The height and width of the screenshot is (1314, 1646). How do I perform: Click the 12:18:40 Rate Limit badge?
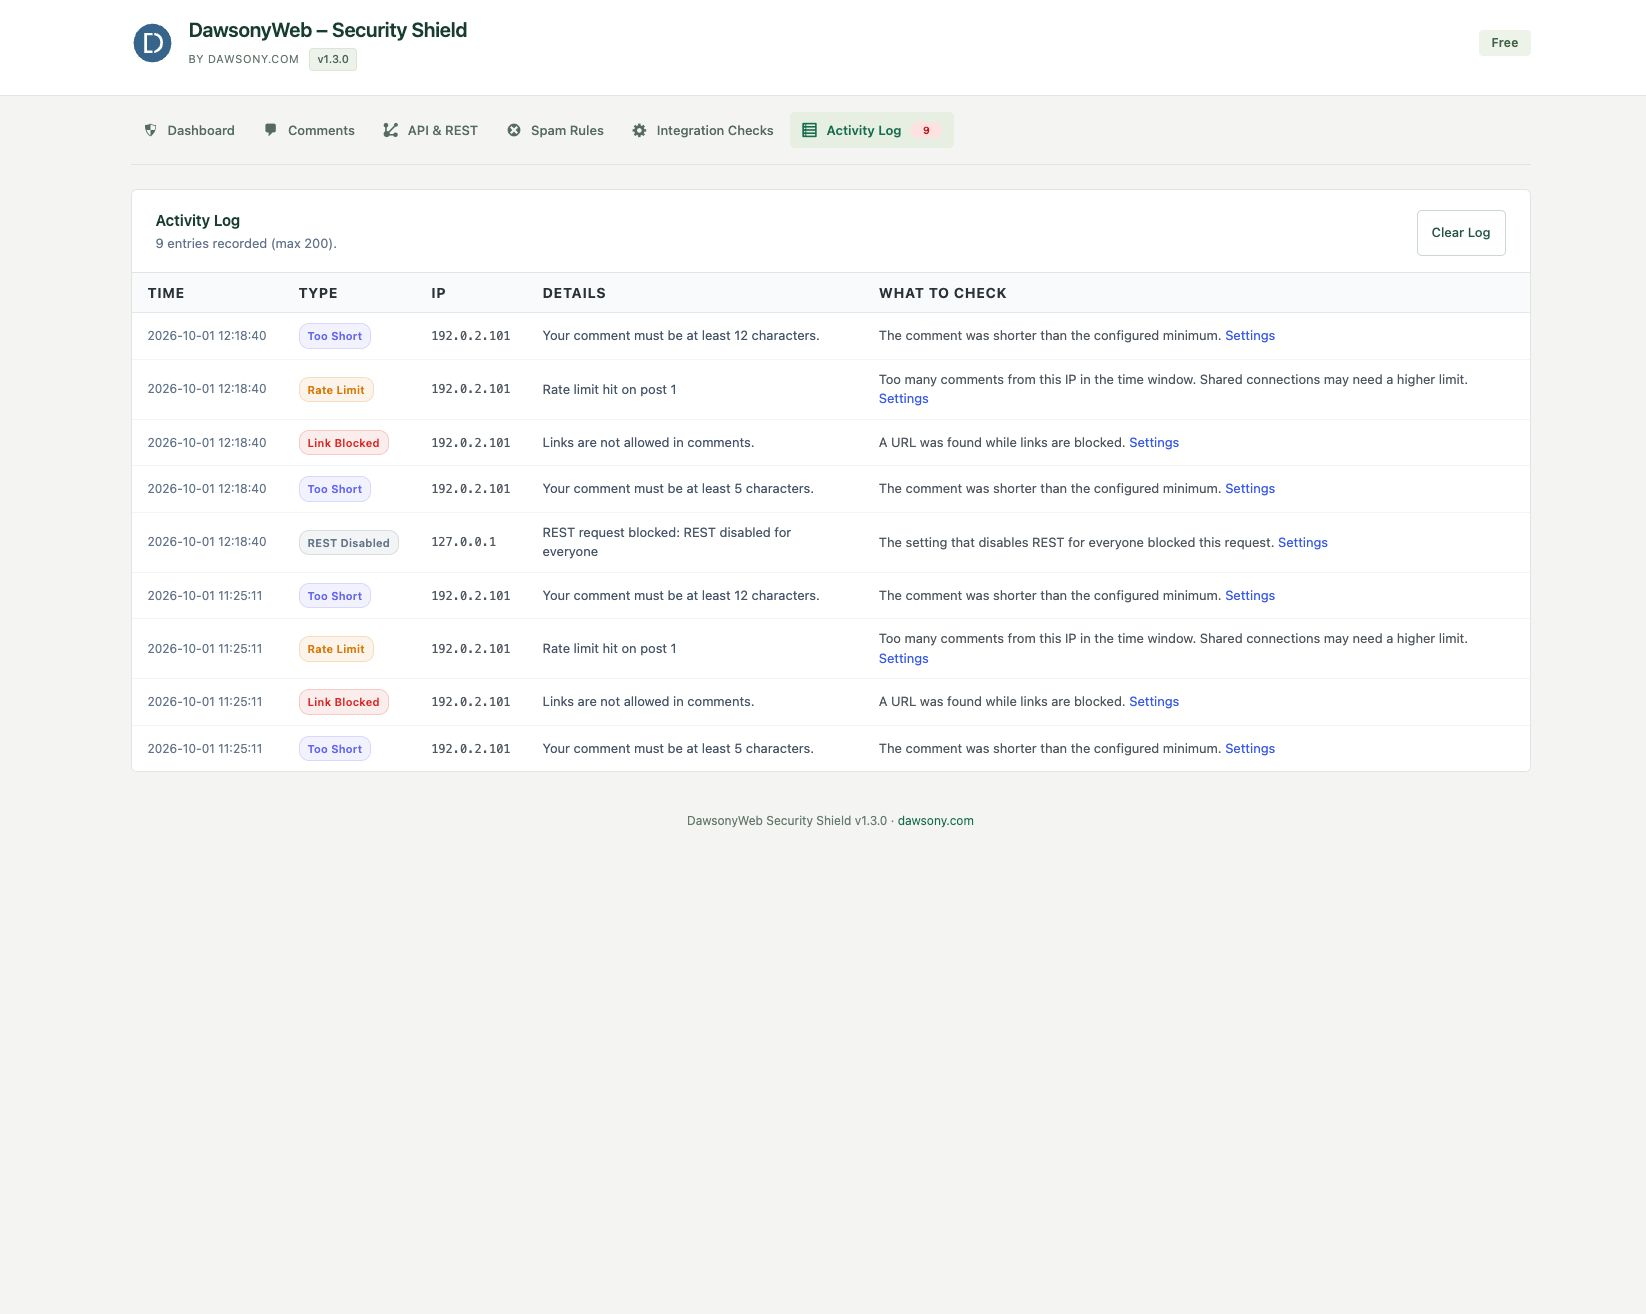(x=336, y=390)
